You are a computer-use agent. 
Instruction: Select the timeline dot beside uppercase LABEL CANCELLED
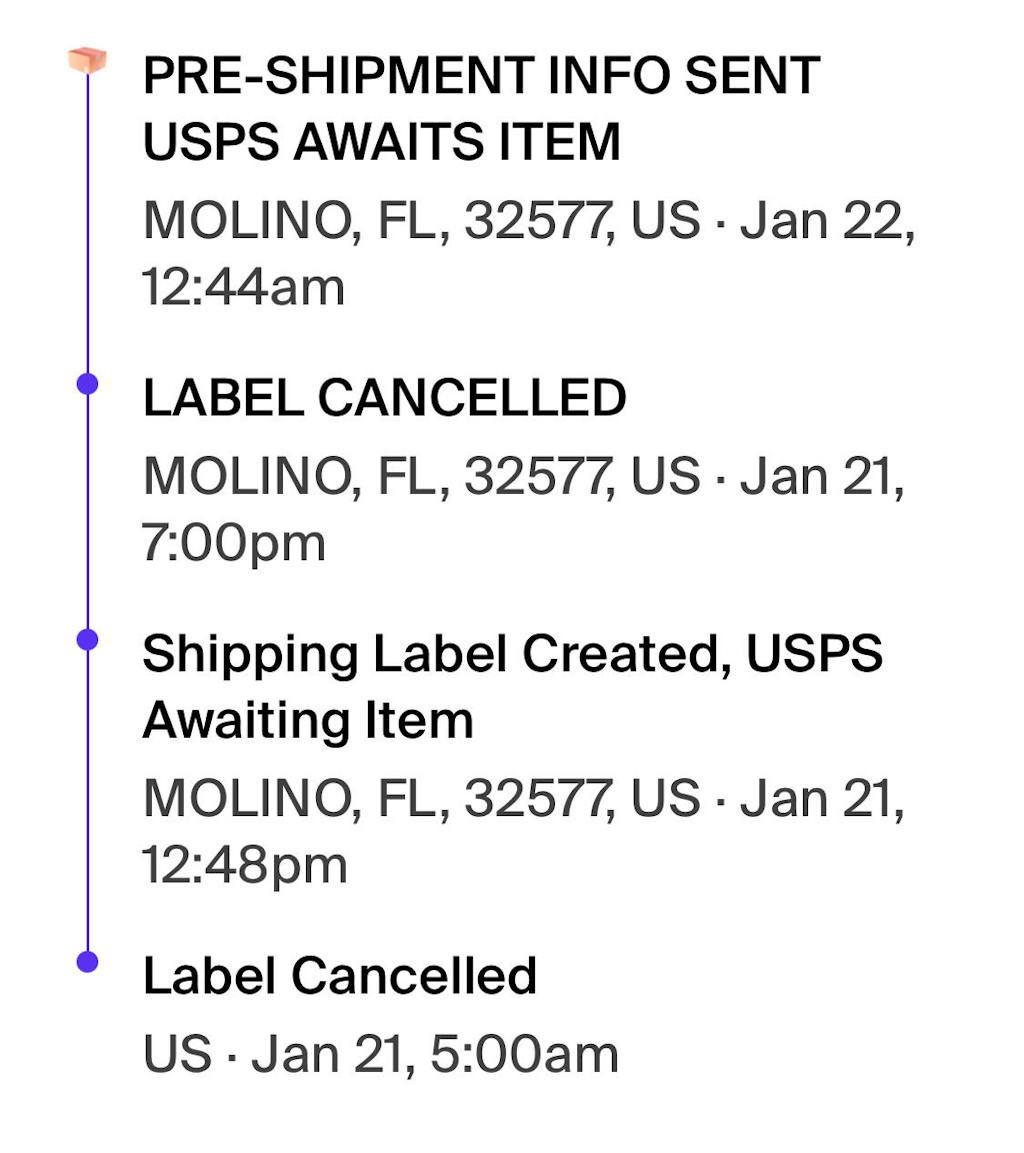pos(88,383)
